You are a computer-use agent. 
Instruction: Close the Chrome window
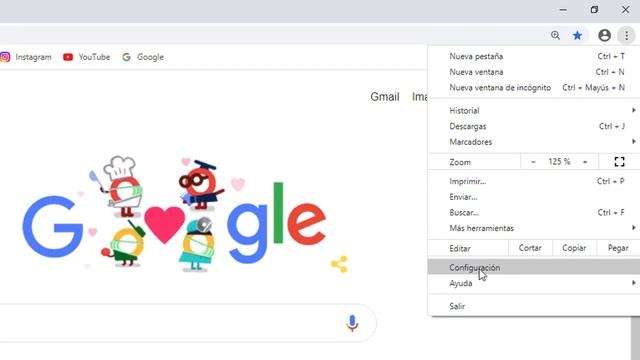[x=625, y=10]
